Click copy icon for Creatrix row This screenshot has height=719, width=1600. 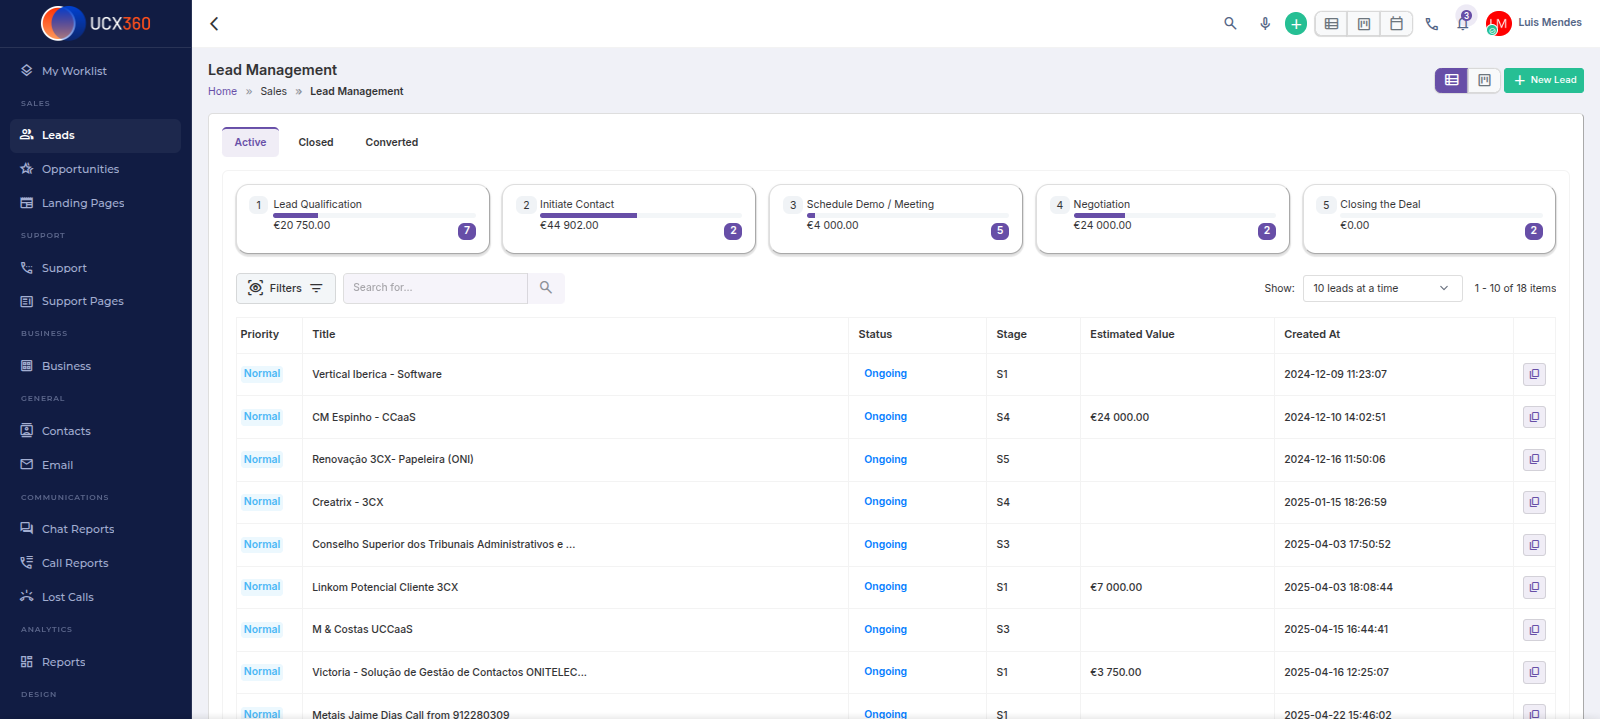click(x=1534, y=502)
